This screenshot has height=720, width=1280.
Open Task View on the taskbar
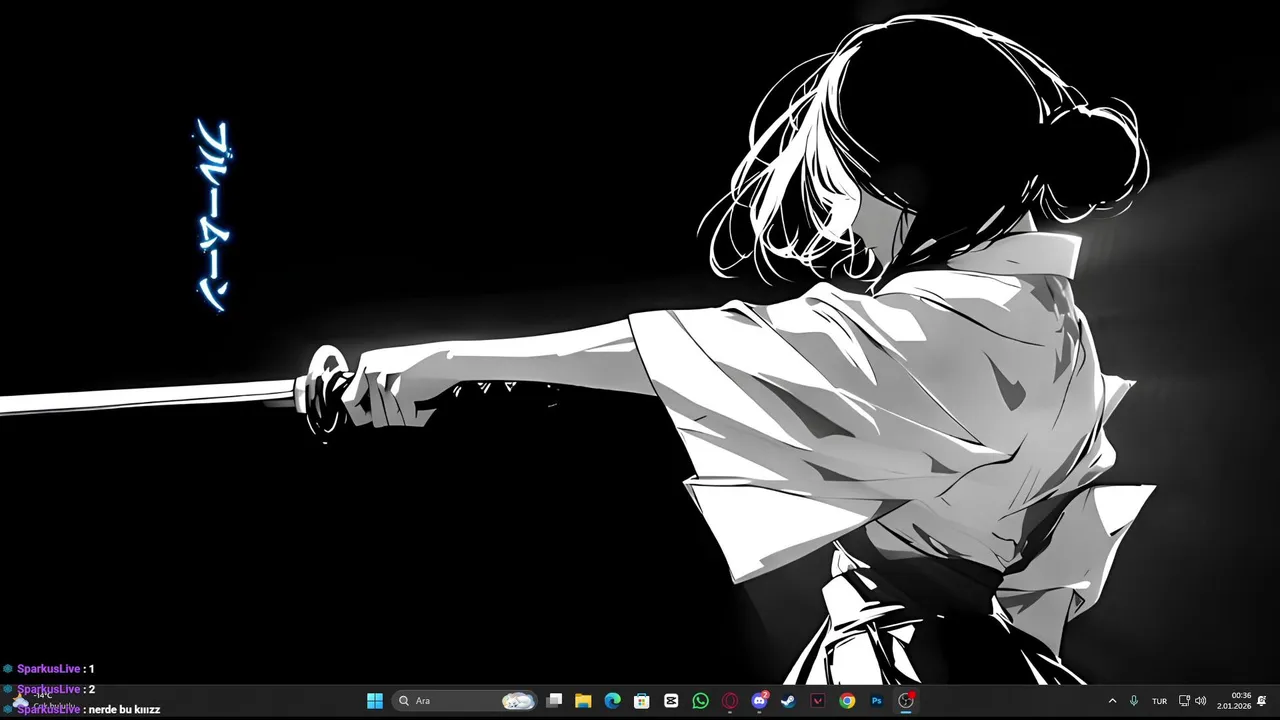coord(554,701)
